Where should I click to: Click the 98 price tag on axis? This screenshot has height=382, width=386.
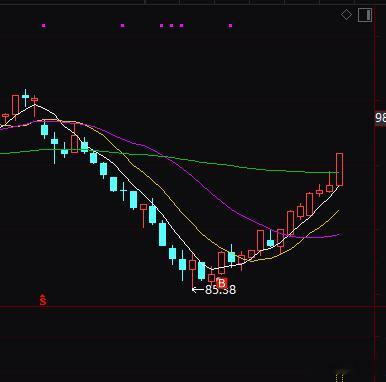tap(380, 118)
